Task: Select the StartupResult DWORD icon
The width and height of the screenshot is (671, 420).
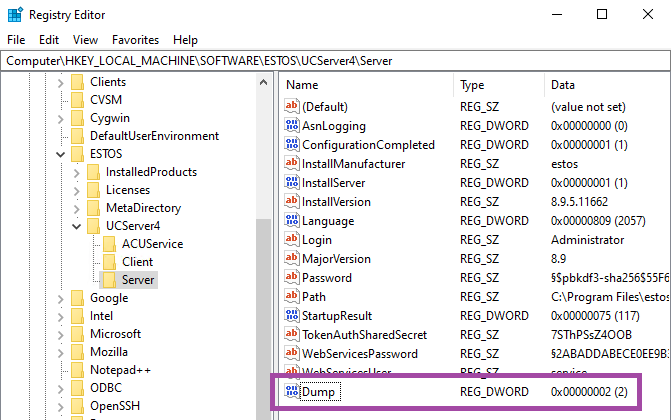Action: tap(292, 316)
